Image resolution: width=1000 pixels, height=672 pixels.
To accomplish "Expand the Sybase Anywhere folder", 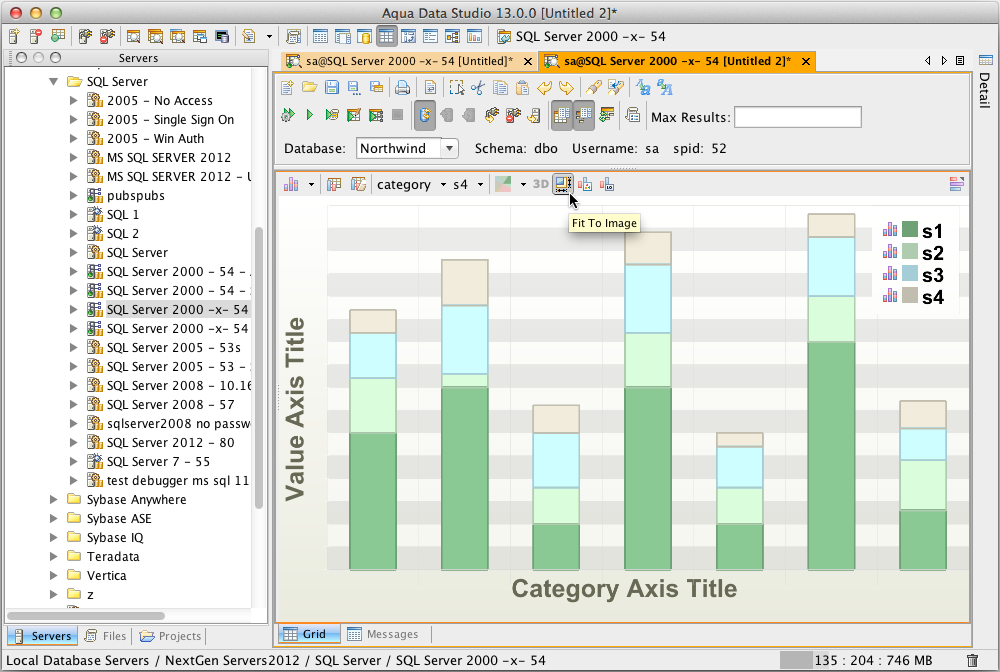I will point(54,499).
